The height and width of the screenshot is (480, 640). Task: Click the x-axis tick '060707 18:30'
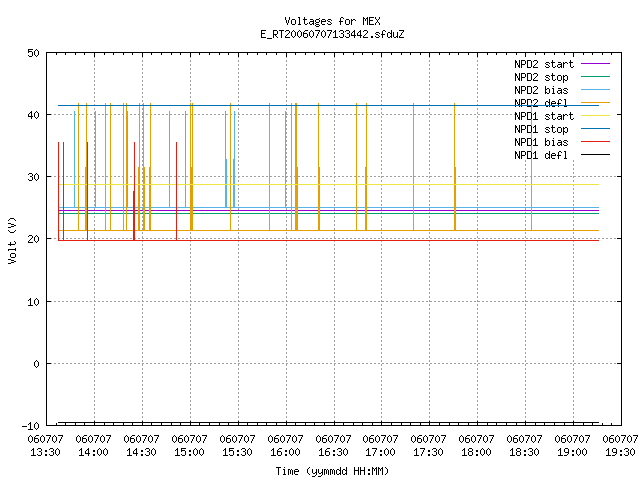click(524, 446)
